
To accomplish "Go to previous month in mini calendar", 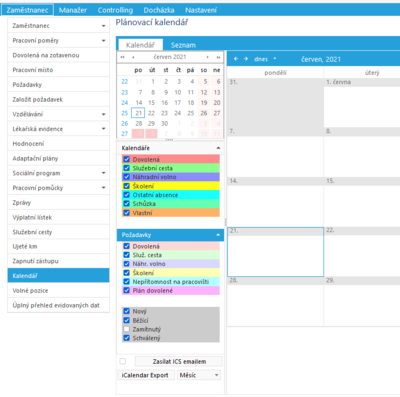I will pos(133,57).
